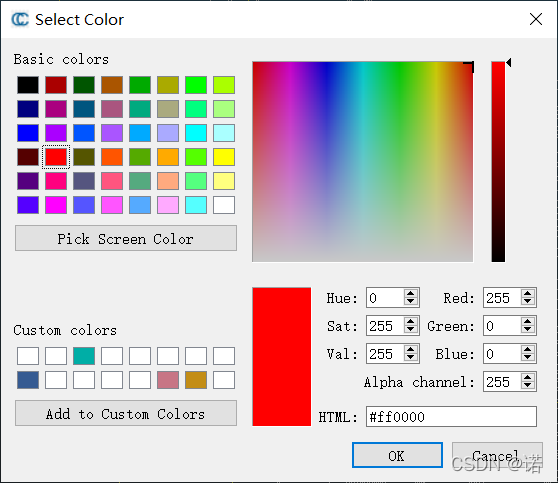Click the middle of the brightness value slider
Viewport: 558px width, 483px height.
click(498, 162)
